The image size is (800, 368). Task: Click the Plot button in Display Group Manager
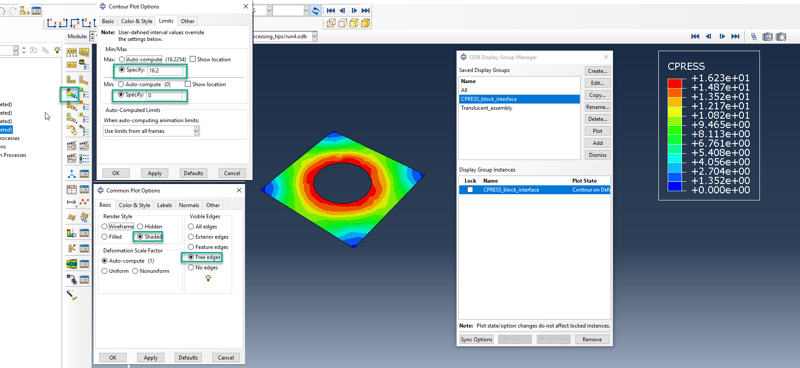pyautogui.click(x=597, y=131)
